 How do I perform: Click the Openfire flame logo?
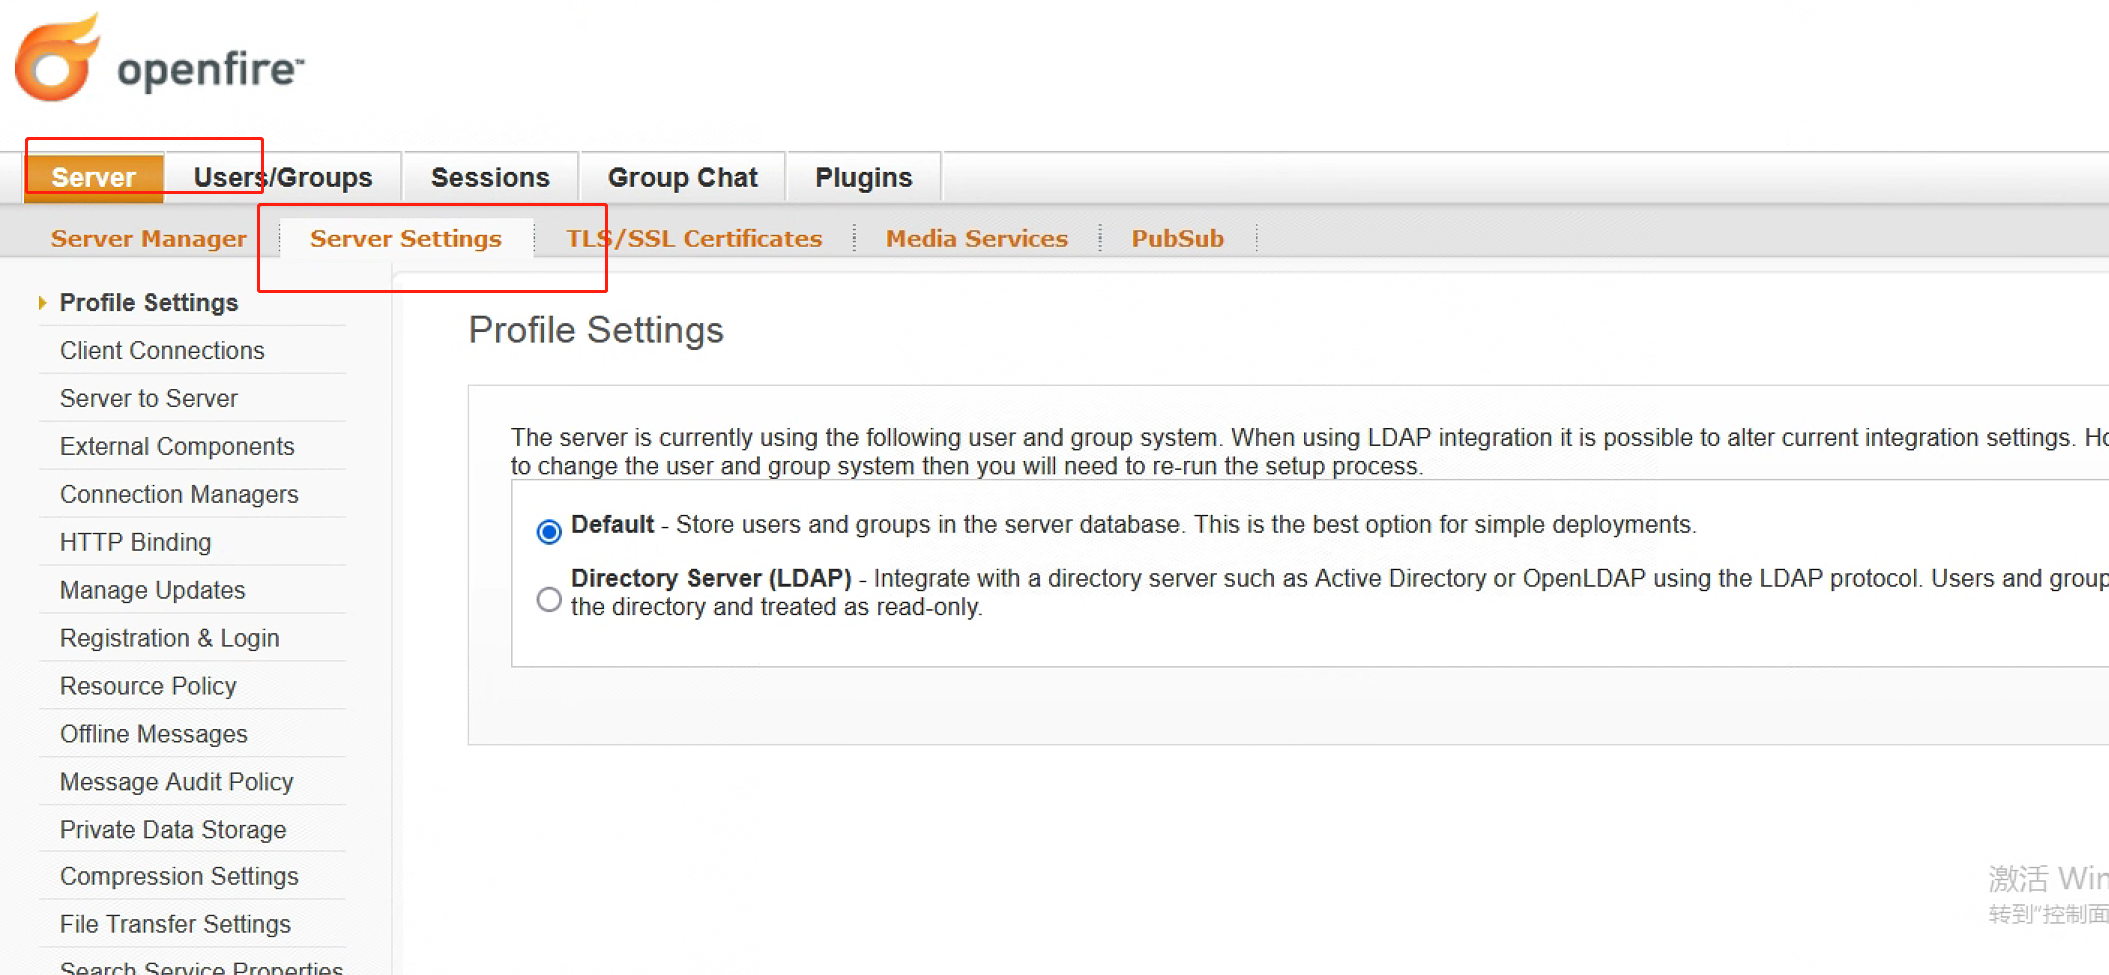(x=58, y=58)
